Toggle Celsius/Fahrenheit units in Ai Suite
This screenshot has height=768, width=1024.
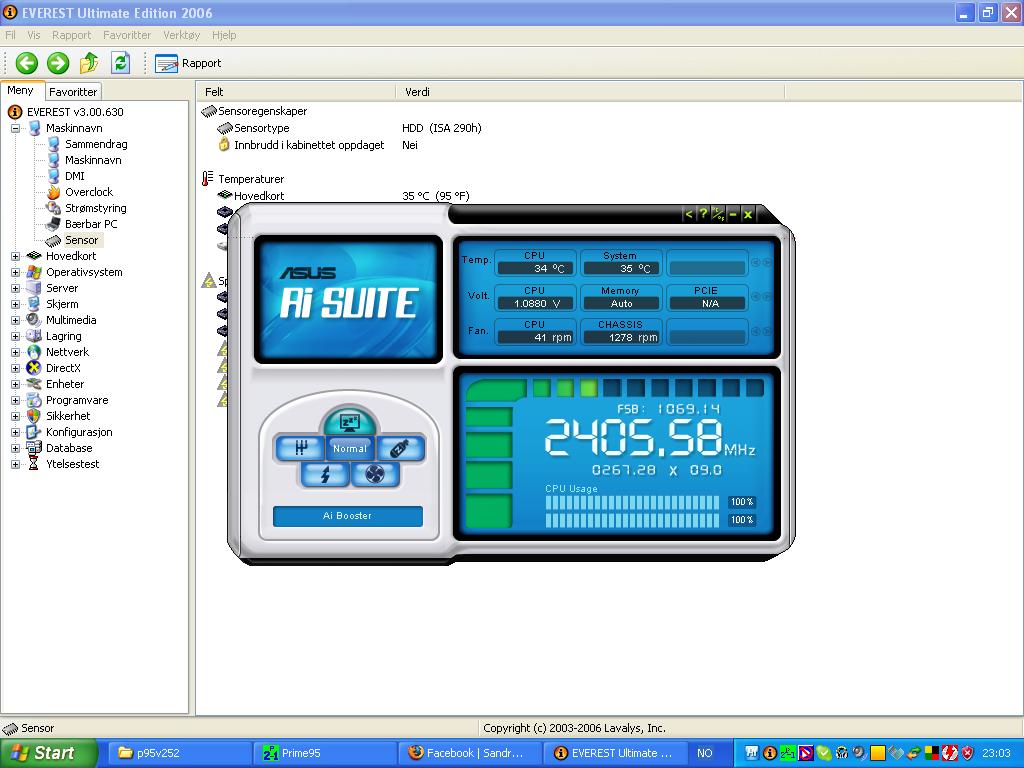(718, 214)
